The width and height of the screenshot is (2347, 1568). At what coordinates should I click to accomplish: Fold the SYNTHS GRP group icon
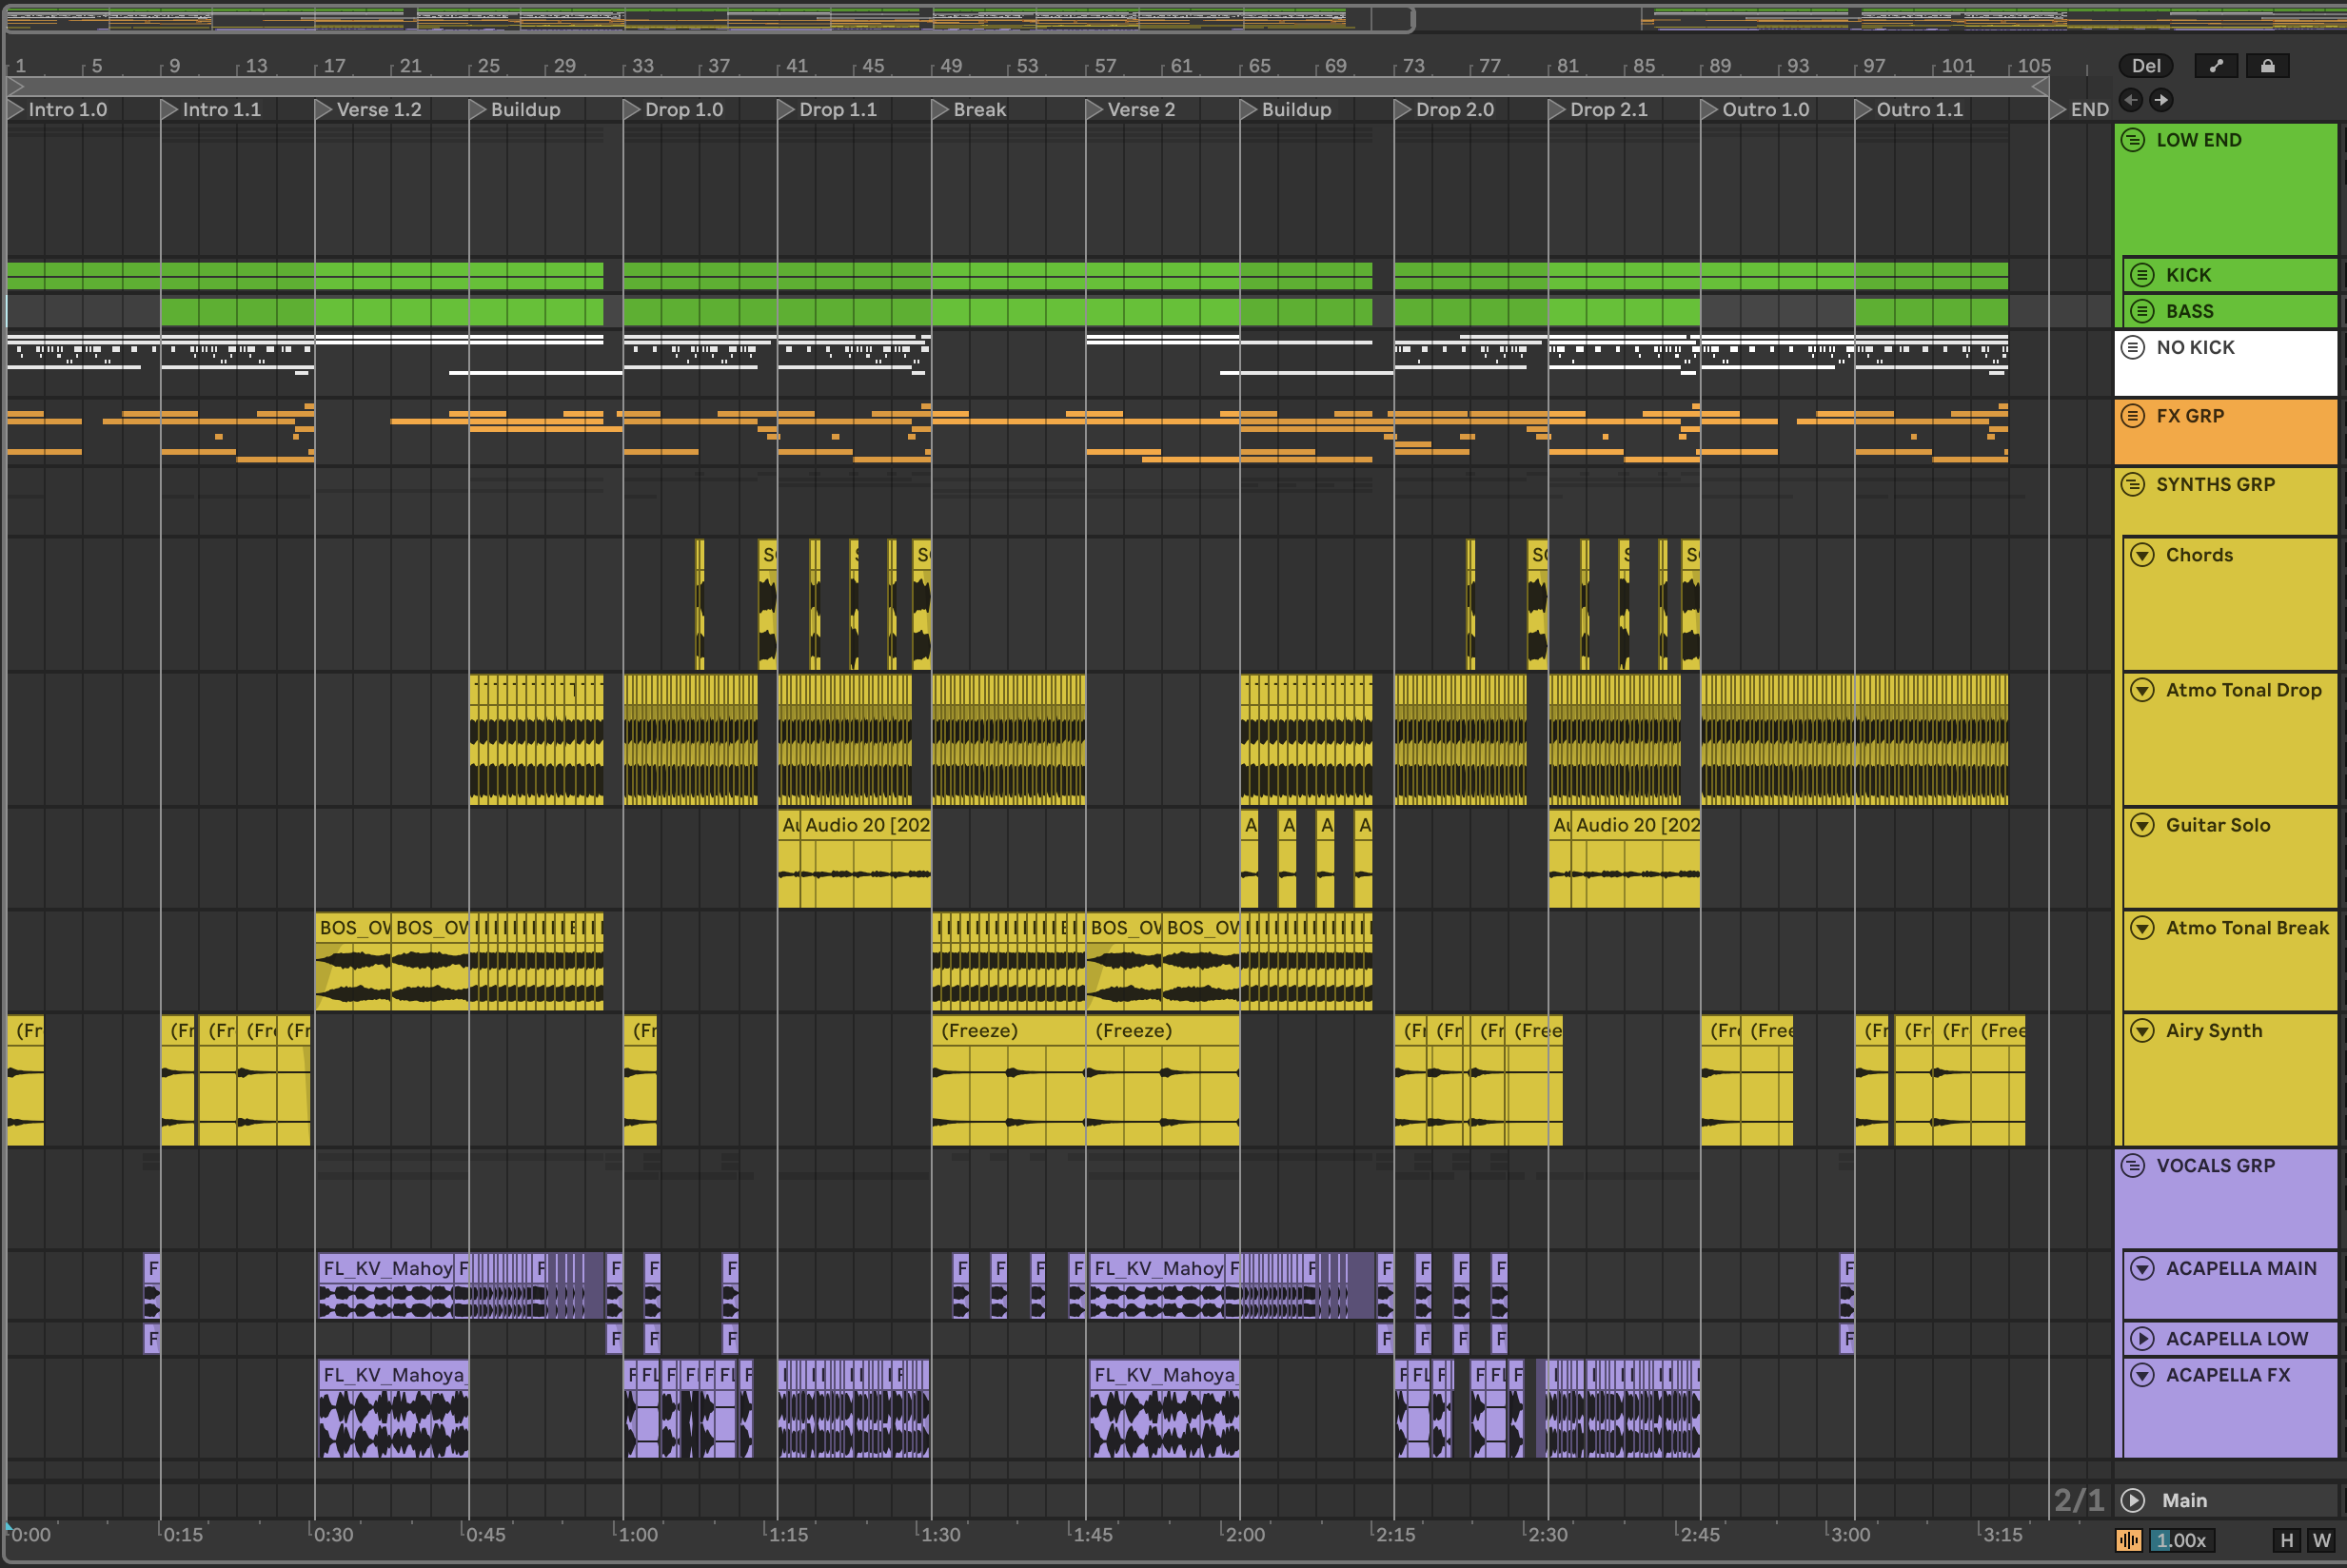click(2133, 485)
